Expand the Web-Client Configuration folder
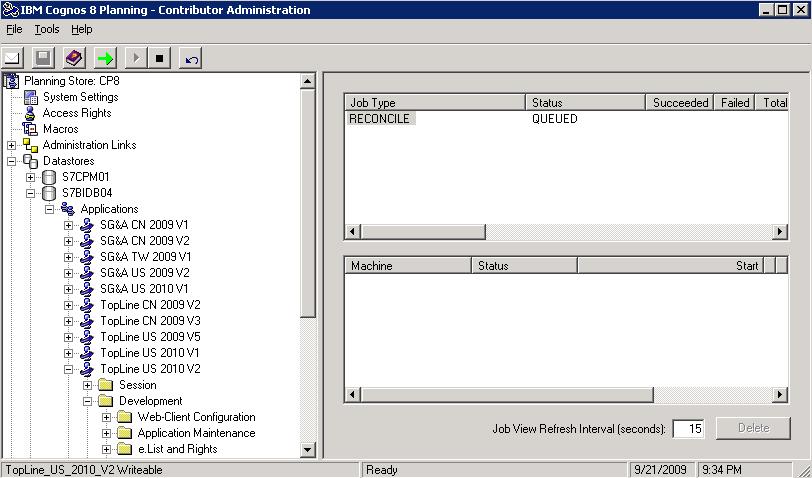The height and width of the screenshot is (478, 812). pyautogui.click(x=106, y=417)
